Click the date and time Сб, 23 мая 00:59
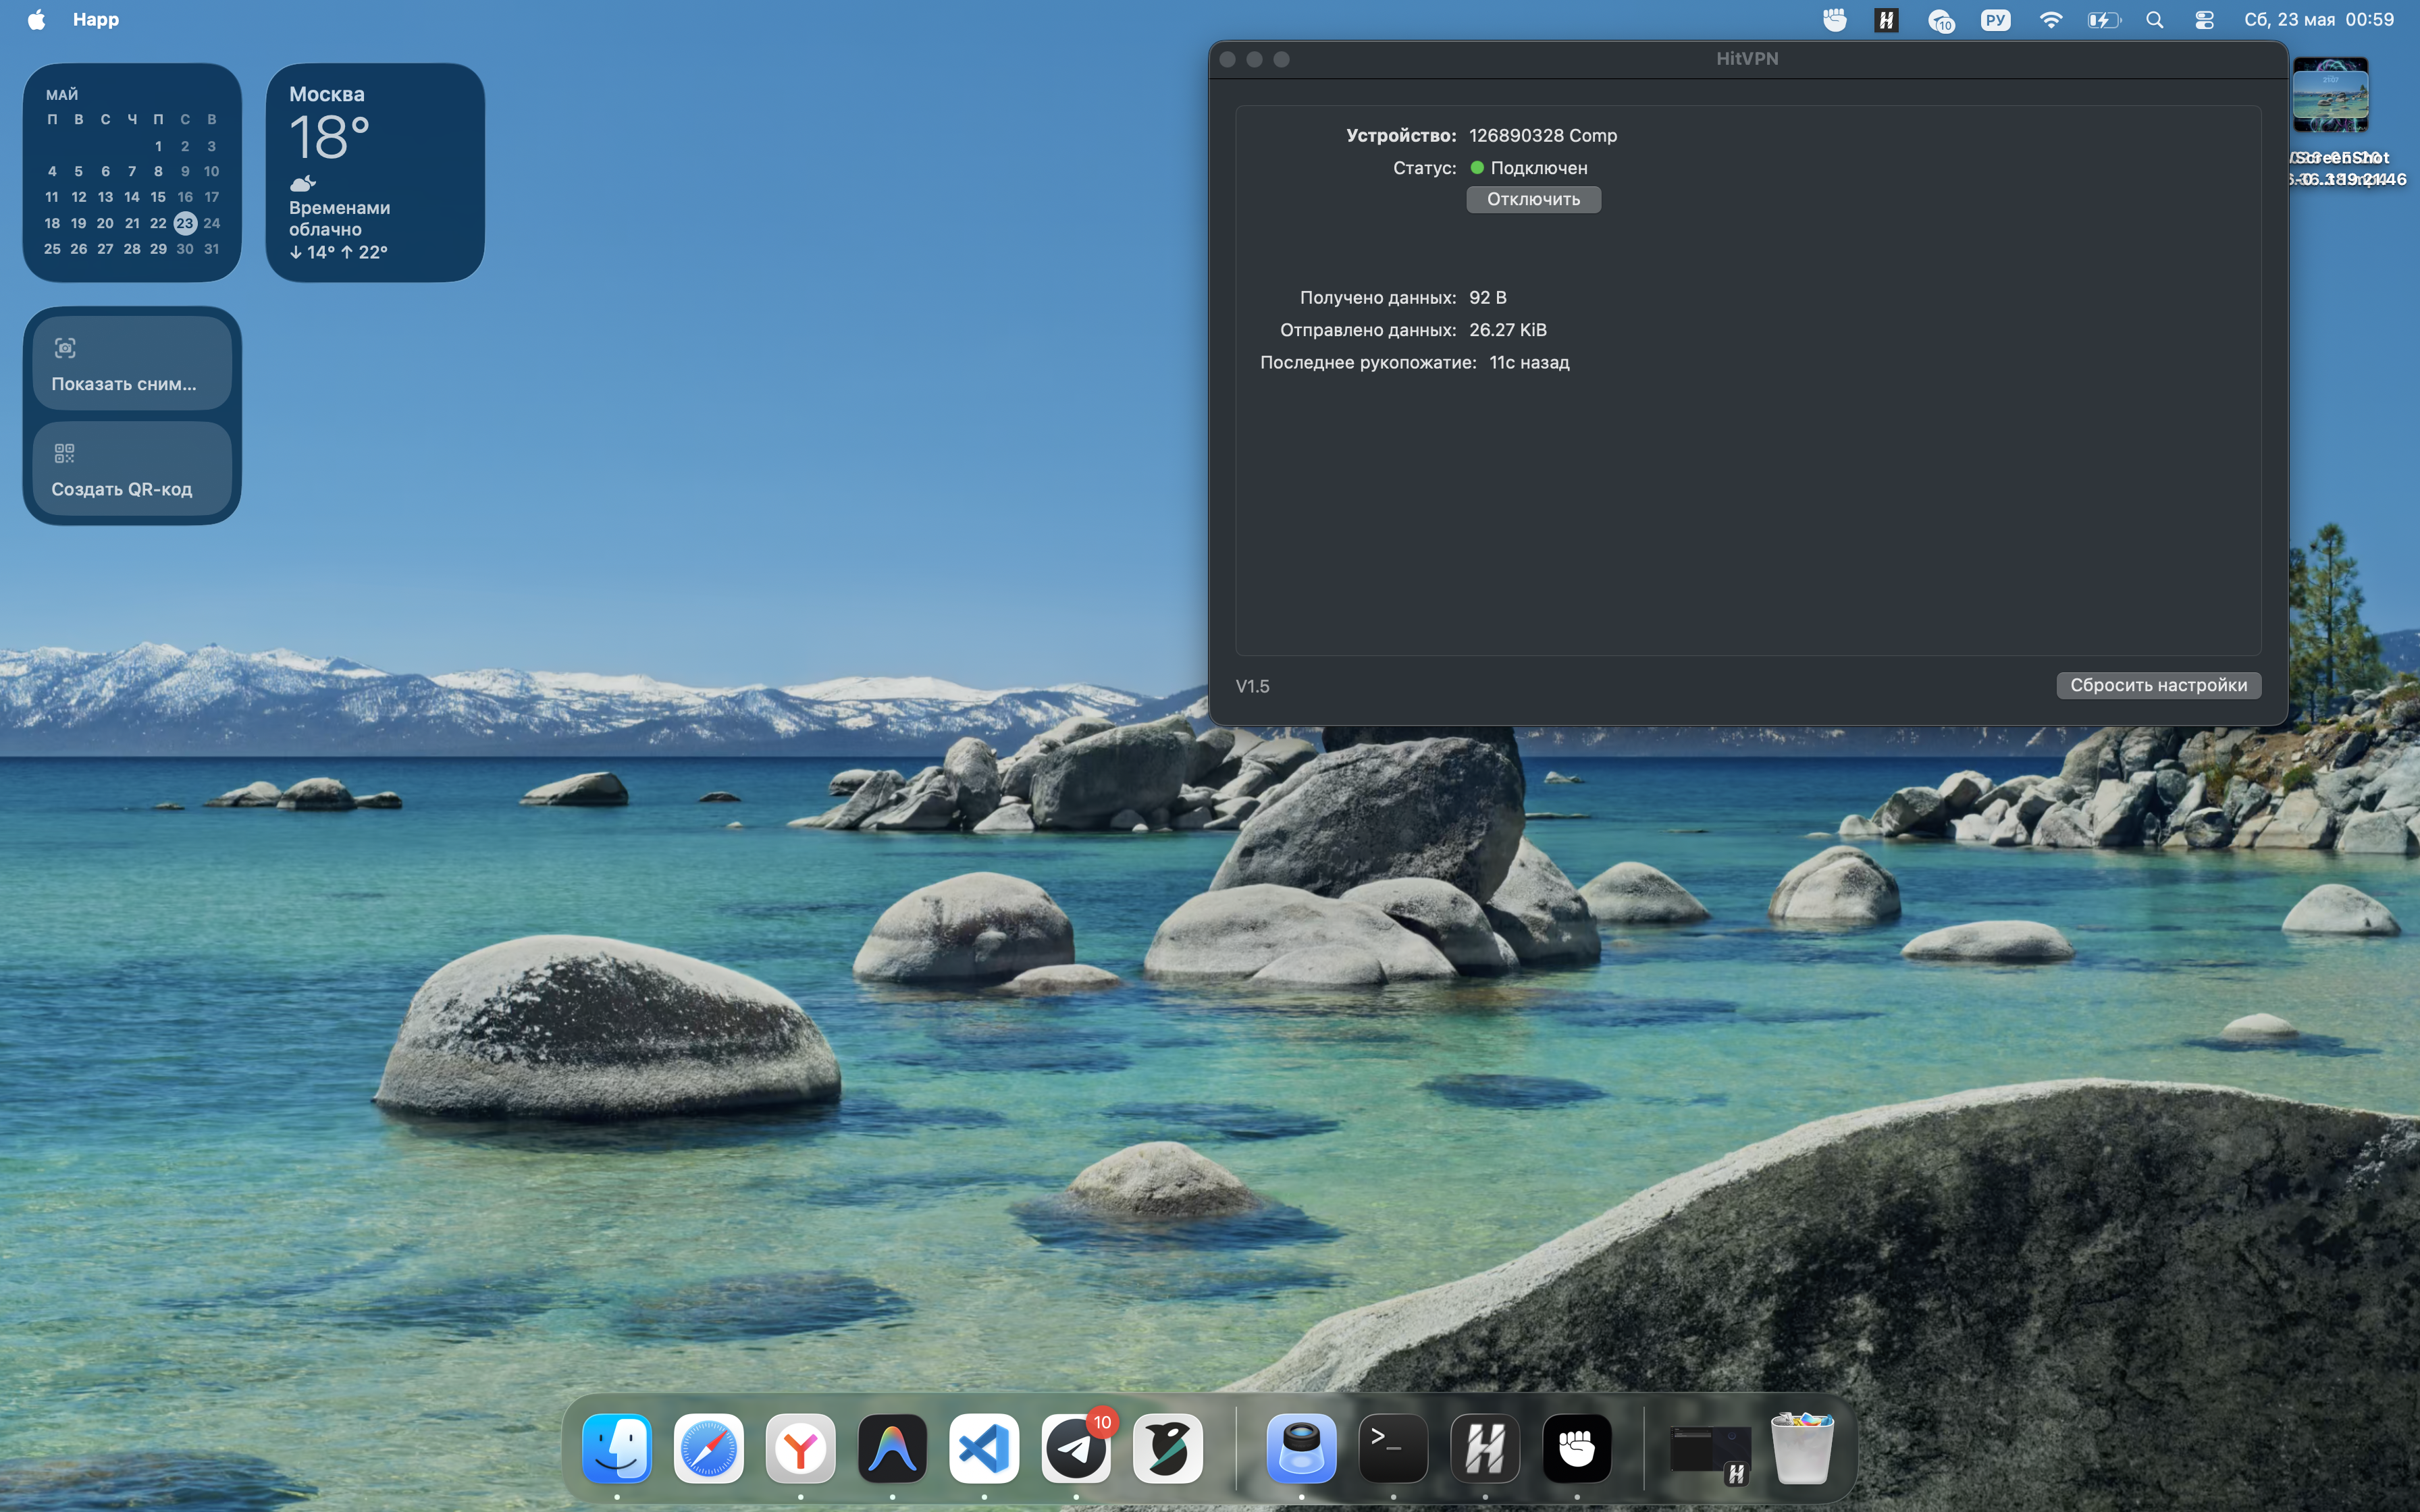 click(x=2318, y=19)
